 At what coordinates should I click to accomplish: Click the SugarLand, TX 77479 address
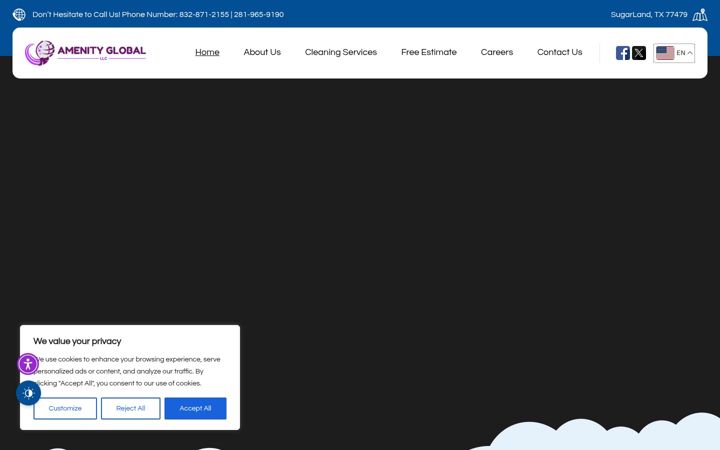649,15
